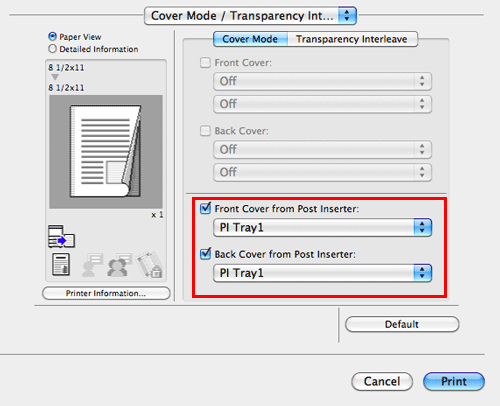Uncheck Back Cover from Post Inserter
This screenshot has height=406, width=500.
pyautogui.click(x=205, y=254)
